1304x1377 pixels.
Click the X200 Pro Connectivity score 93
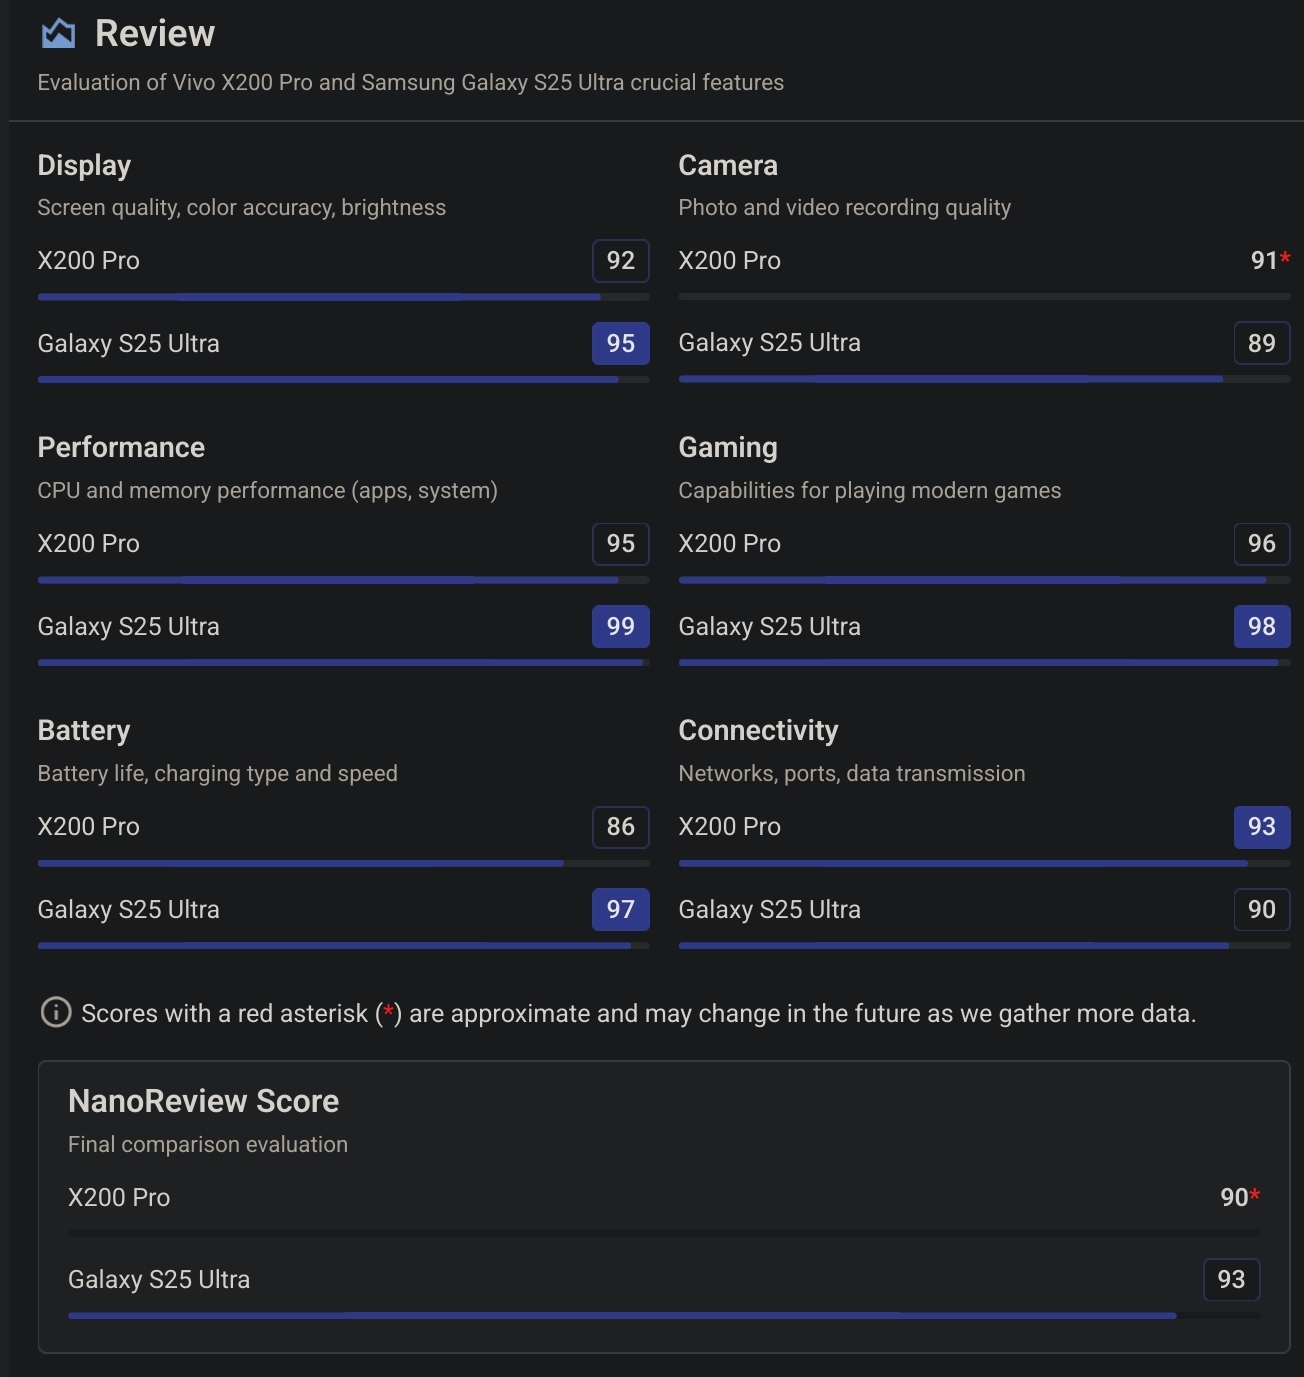[1261, 827]
